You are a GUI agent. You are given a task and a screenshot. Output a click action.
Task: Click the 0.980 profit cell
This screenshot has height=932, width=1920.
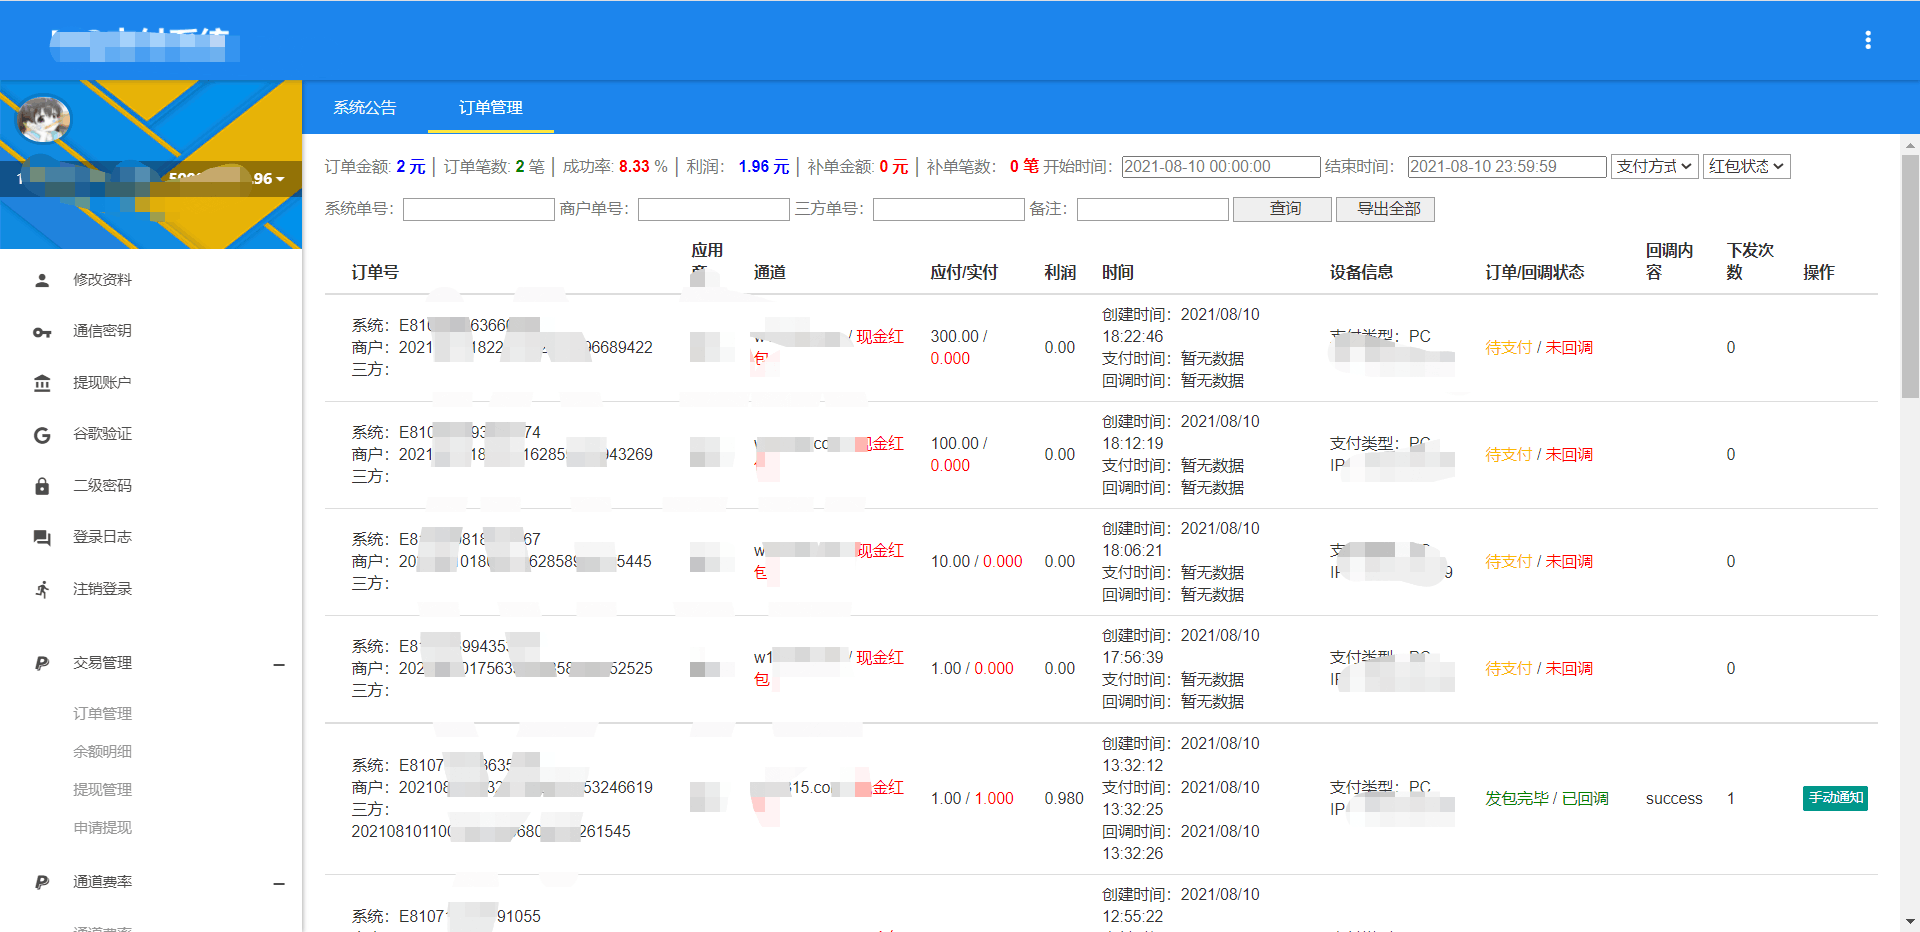(x=1064, y=798)
